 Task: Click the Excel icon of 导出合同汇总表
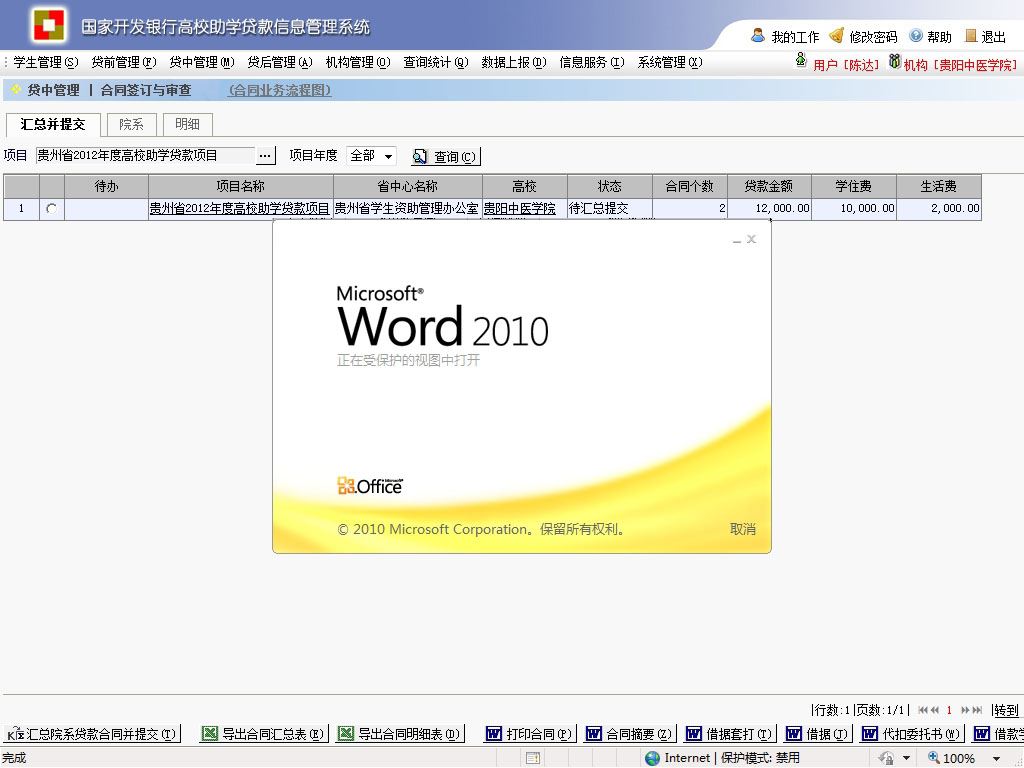[x=209, y=734]
